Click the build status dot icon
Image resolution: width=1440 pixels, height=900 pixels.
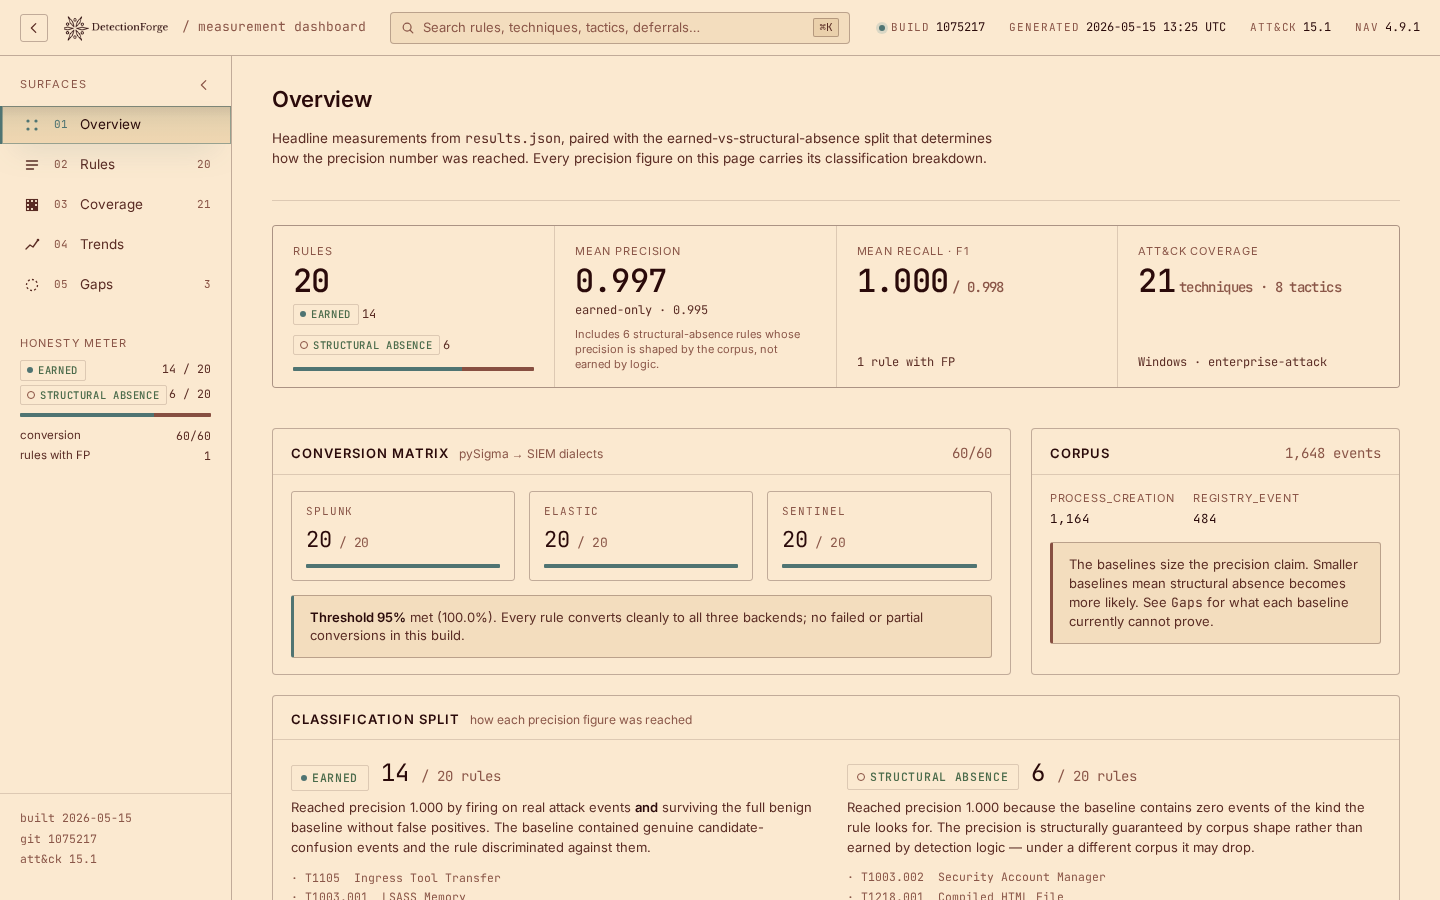coord(882,28)
